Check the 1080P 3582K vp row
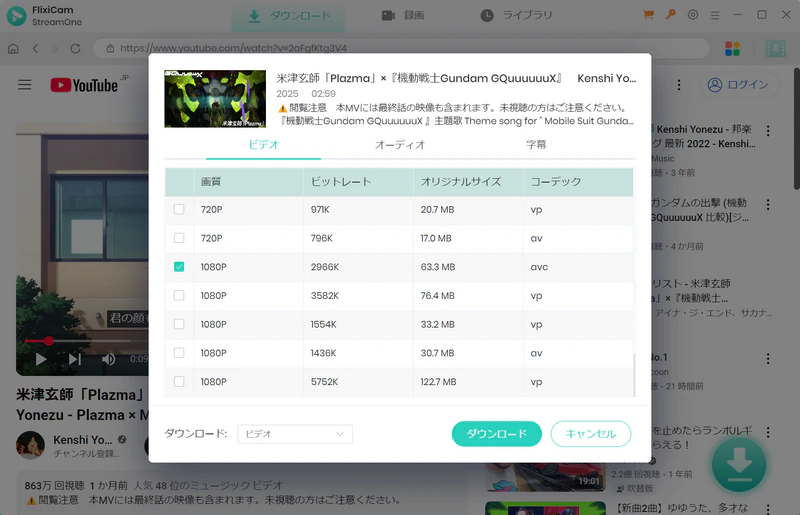Image resolution: width=800 pixels, height=515 pixels. click(x=179, y=296)
